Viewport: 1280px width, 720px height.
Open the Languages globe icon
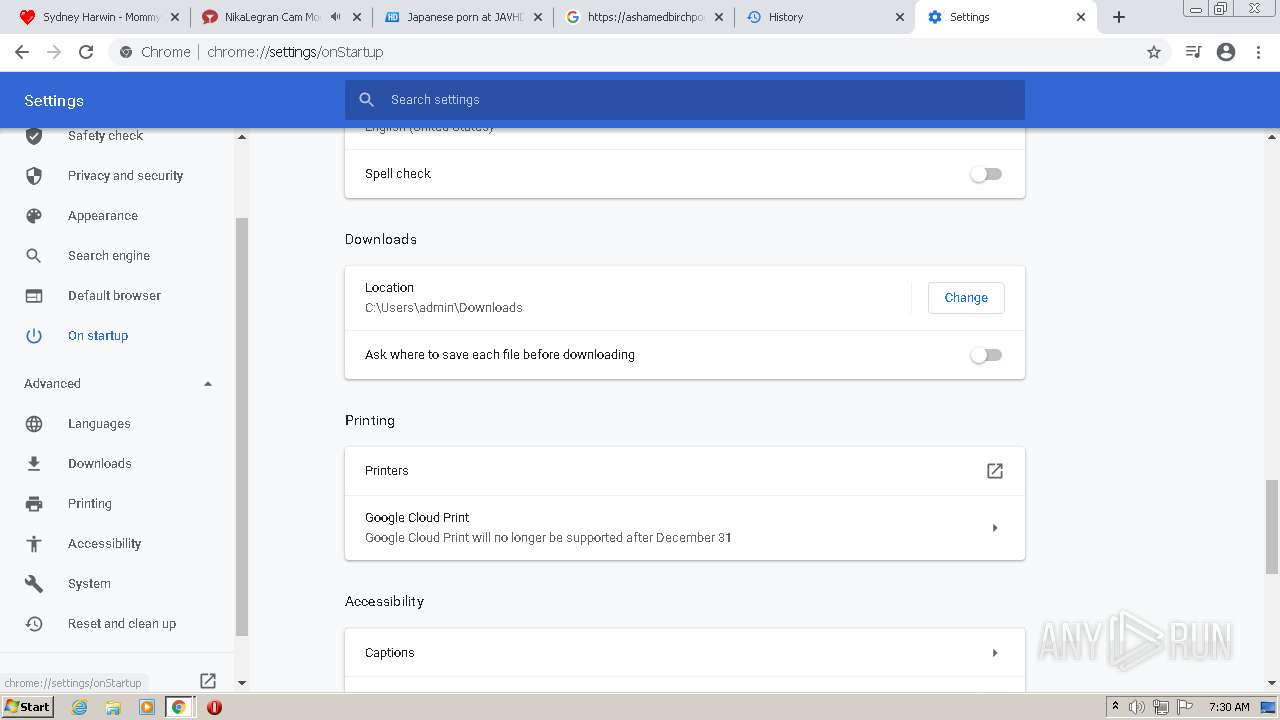coord(34,424)
